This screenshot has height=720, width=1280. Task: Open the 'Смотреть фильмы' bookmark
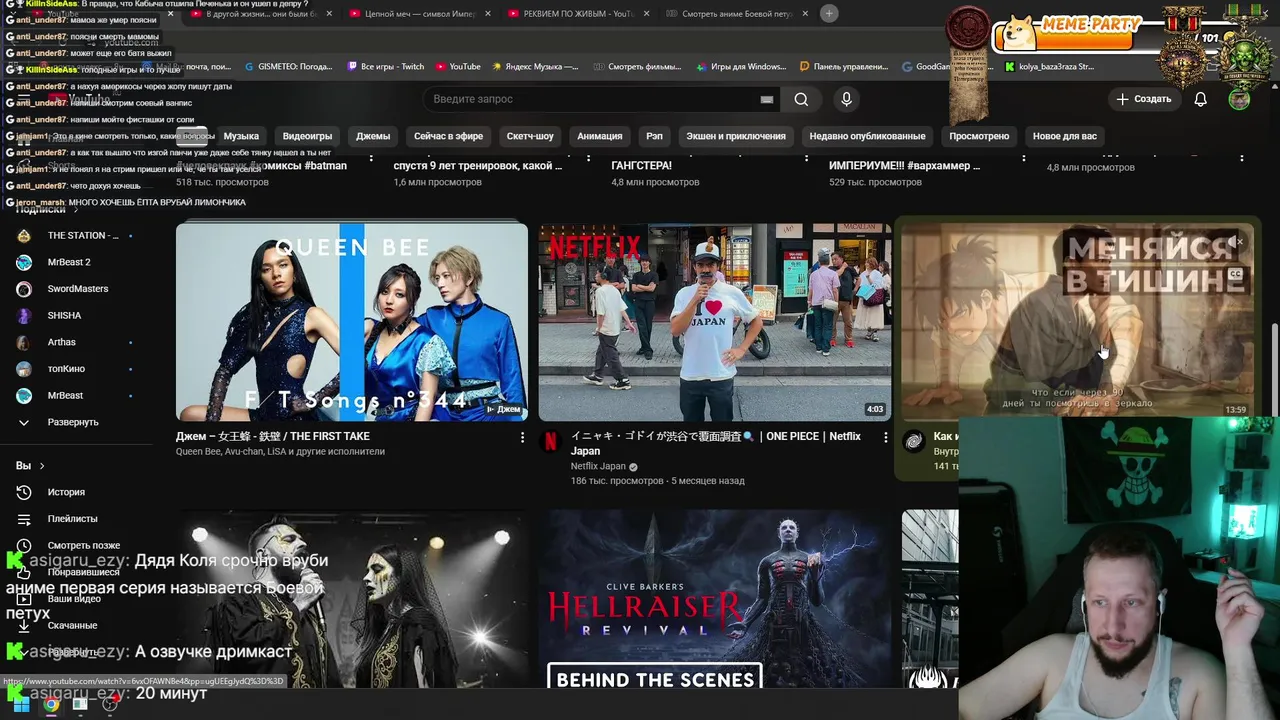(637, 67)
